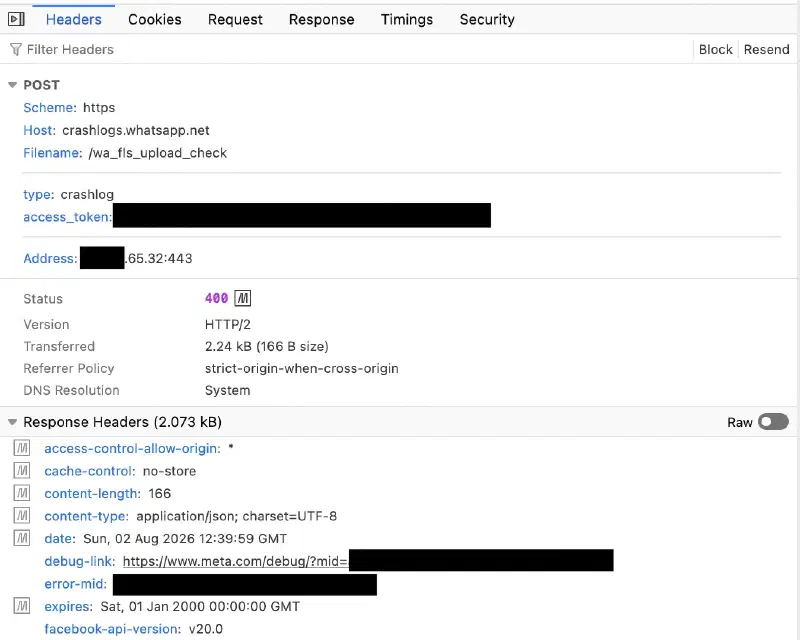Collapse the Response Headers section
This screenshot has width=800, height=640.
(13, 422)
